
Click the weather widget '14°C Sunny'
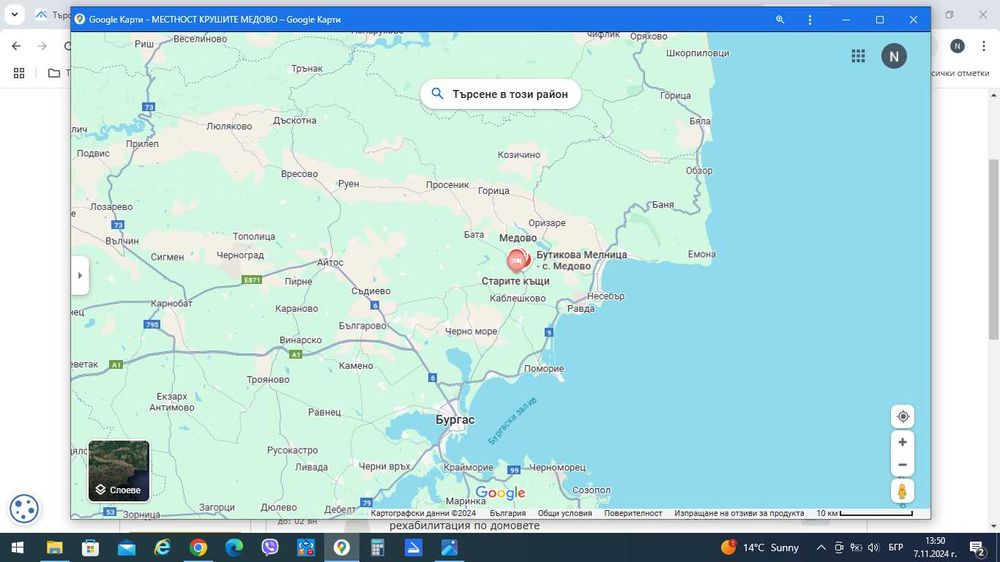coord(760,547)
